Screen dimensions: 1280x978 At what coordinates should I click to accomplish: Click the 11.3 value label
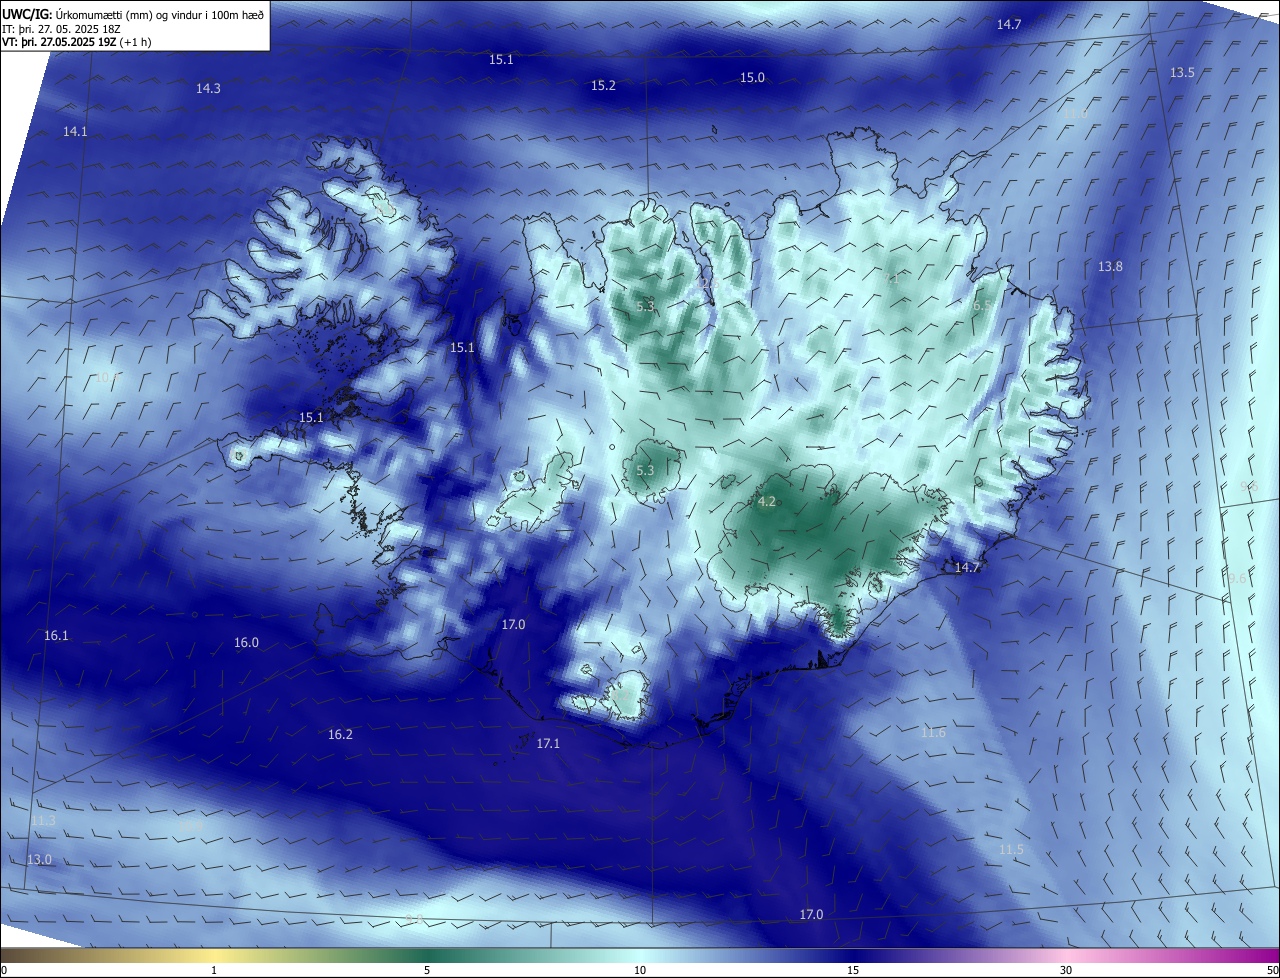43,821
